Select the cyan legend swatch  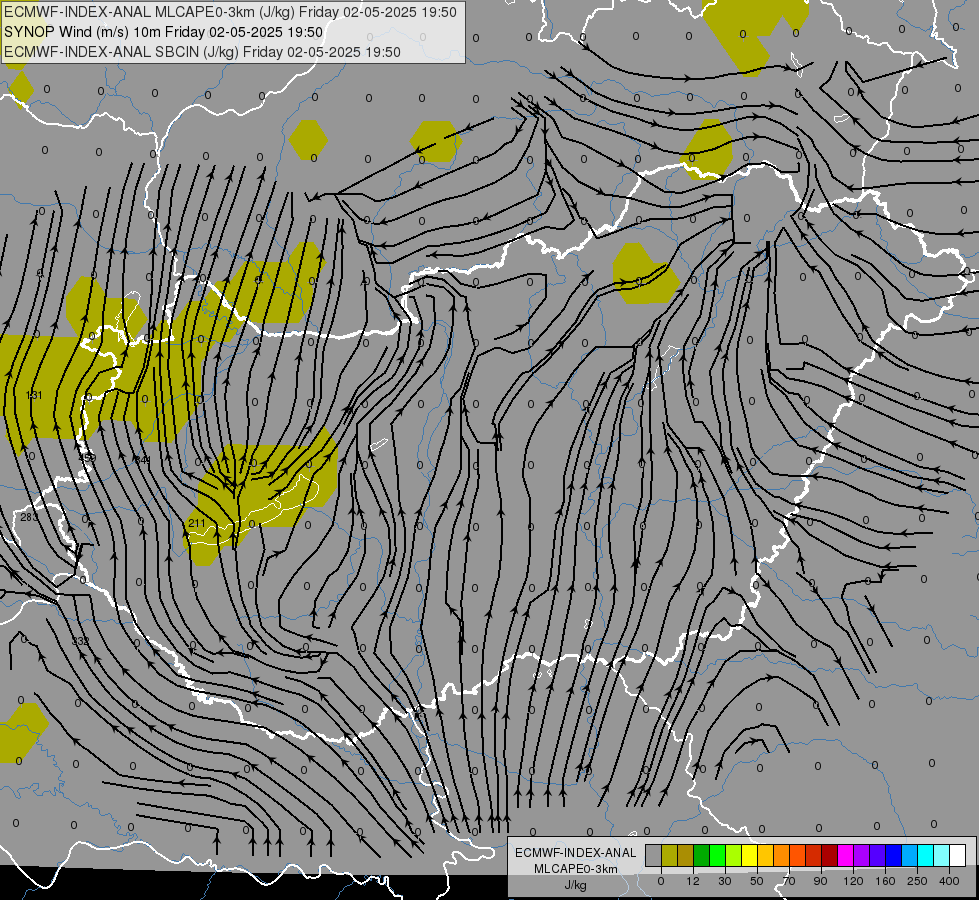pos(927,855)
